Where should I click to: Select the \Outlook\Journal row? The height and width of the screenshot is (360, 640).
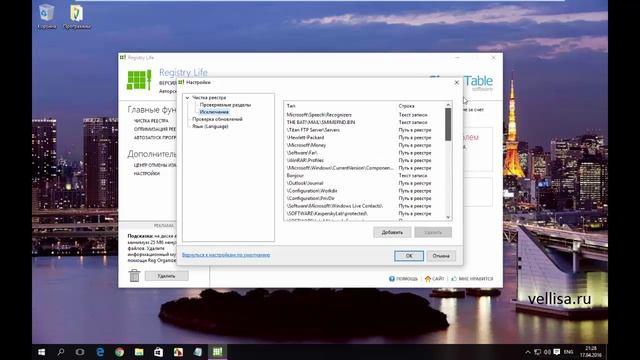coord(364,183)
